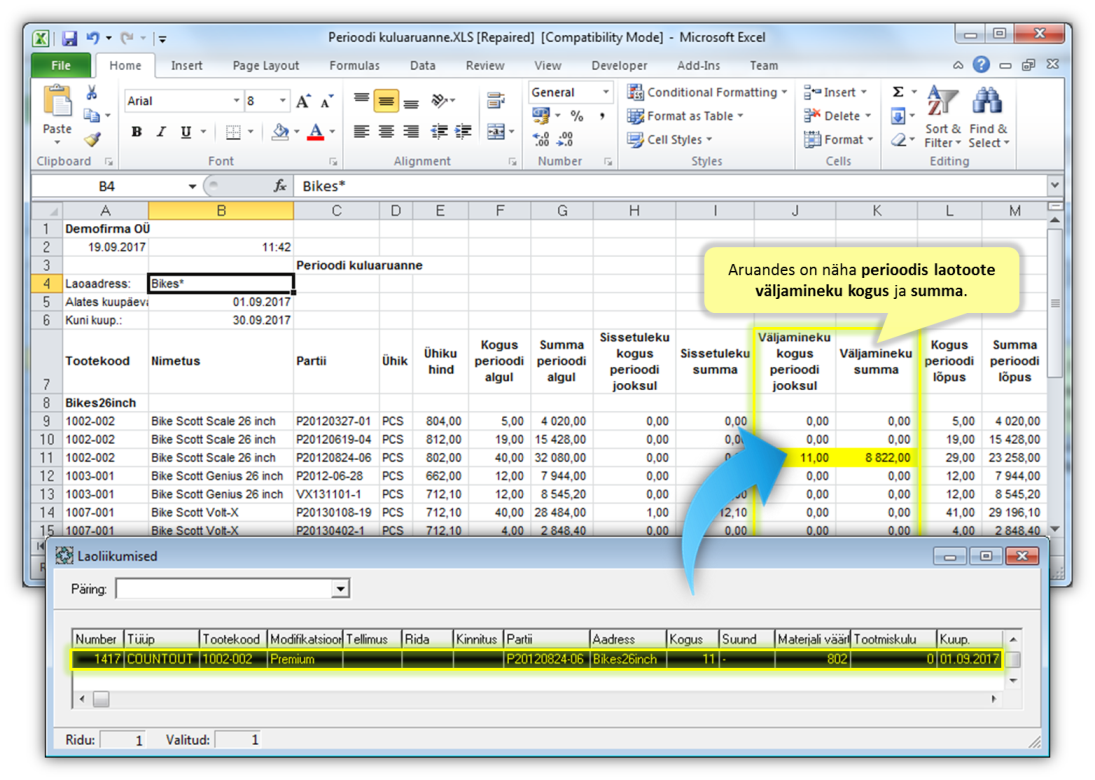Open Sort & Filter menu
The width and height of the screenshot is (1095, 780).
click(942, 117)
